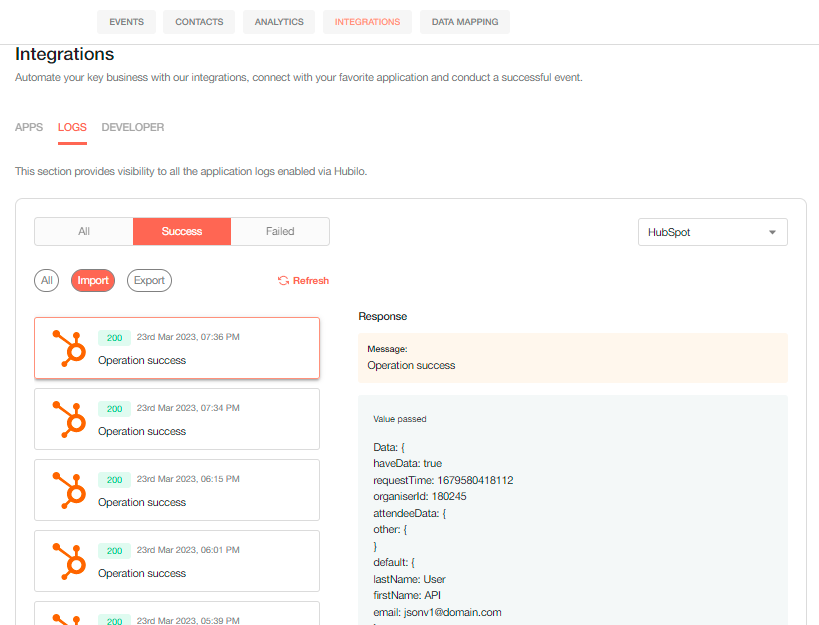
Task: Filter logs by Failed status
Action: pos(280,231)
